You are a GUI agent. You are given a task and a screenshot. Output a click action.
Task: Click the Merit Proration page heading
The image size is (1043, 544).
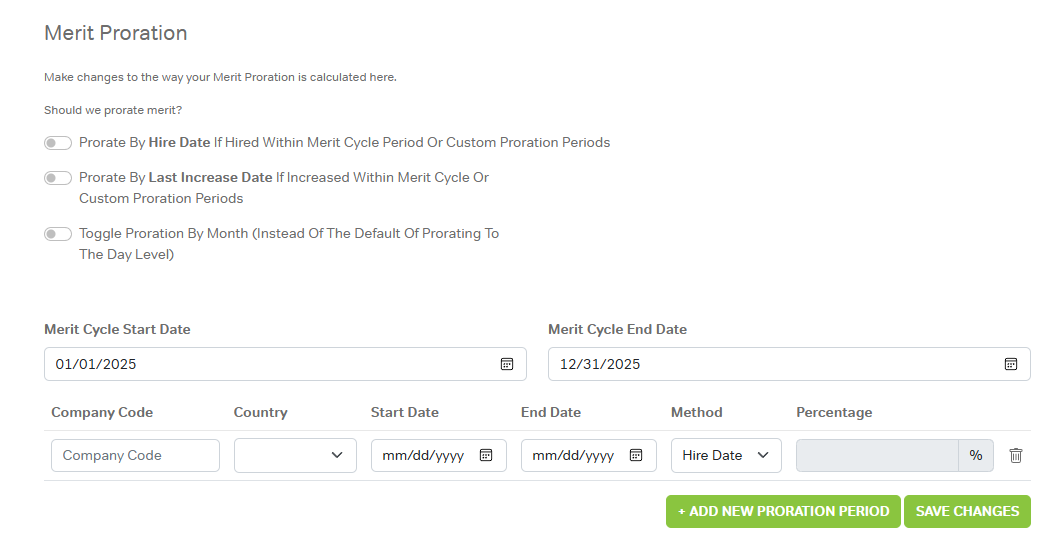116,33
